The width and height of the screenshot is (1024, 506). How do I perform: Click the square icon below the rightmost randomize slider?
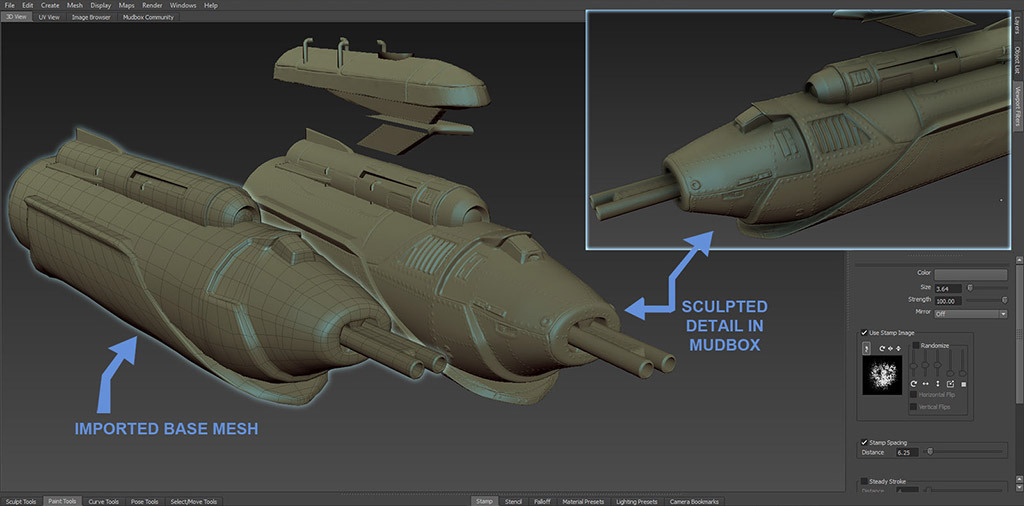963,385
